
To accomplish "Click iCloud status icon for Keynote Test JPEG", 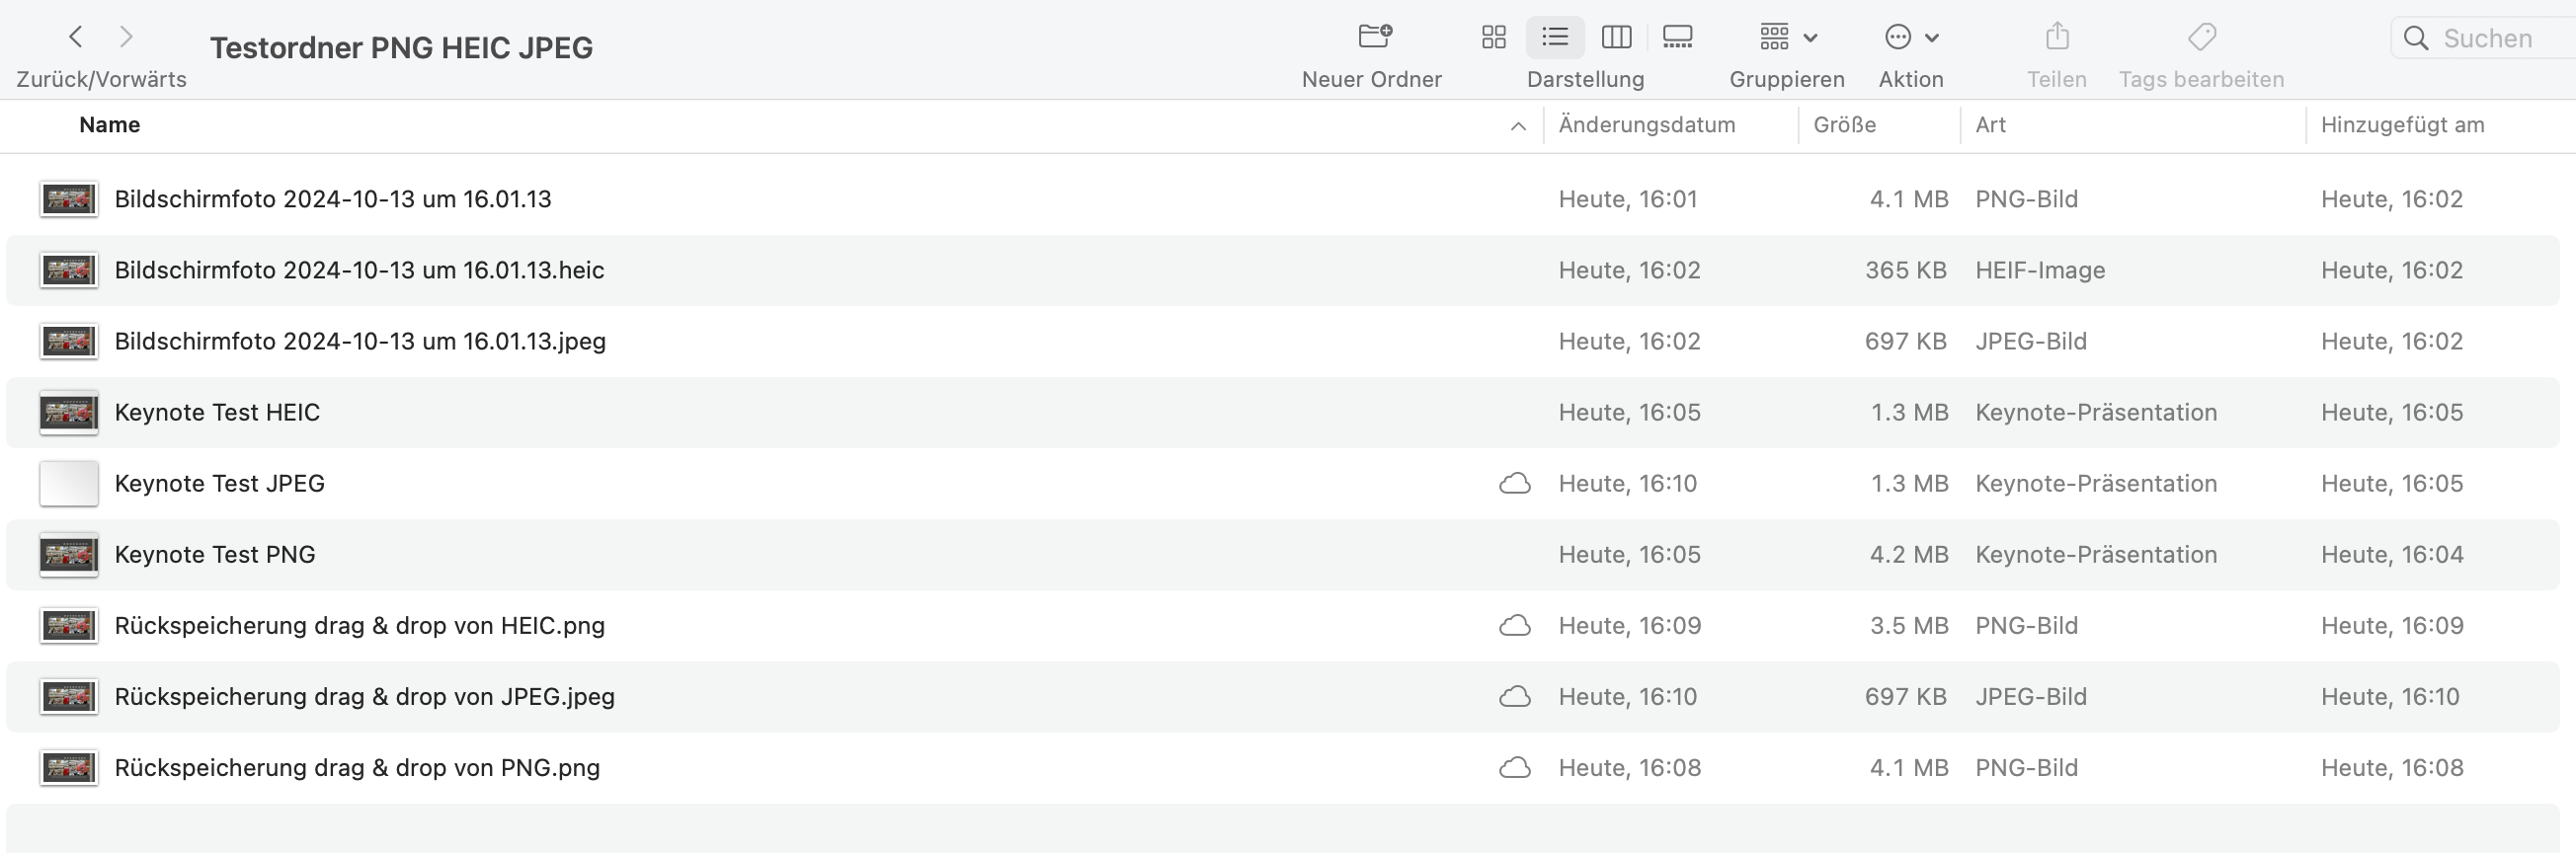I will pyautogui.click(x=1515, y=484).
